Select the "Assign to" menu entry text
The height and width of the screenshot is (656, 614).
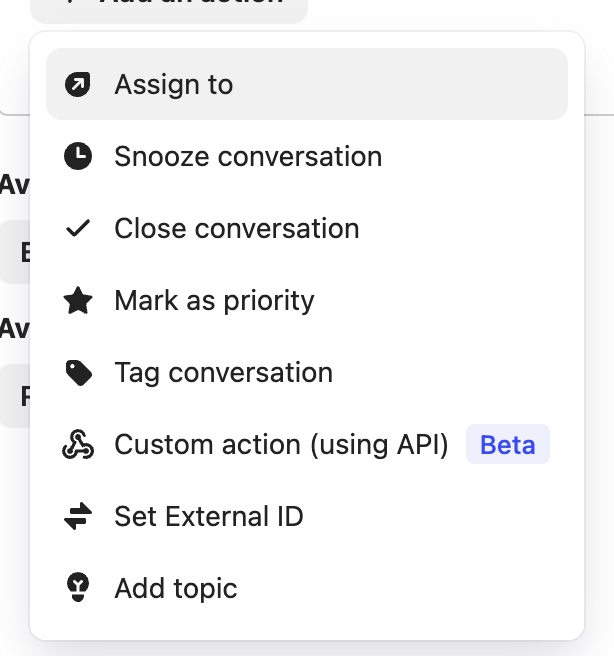tap(174, 85)
